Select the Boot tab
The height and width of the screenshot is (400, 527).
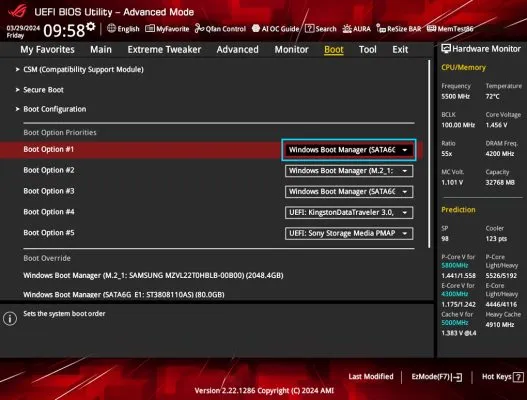pyautogui.click(x=334, y=50)
